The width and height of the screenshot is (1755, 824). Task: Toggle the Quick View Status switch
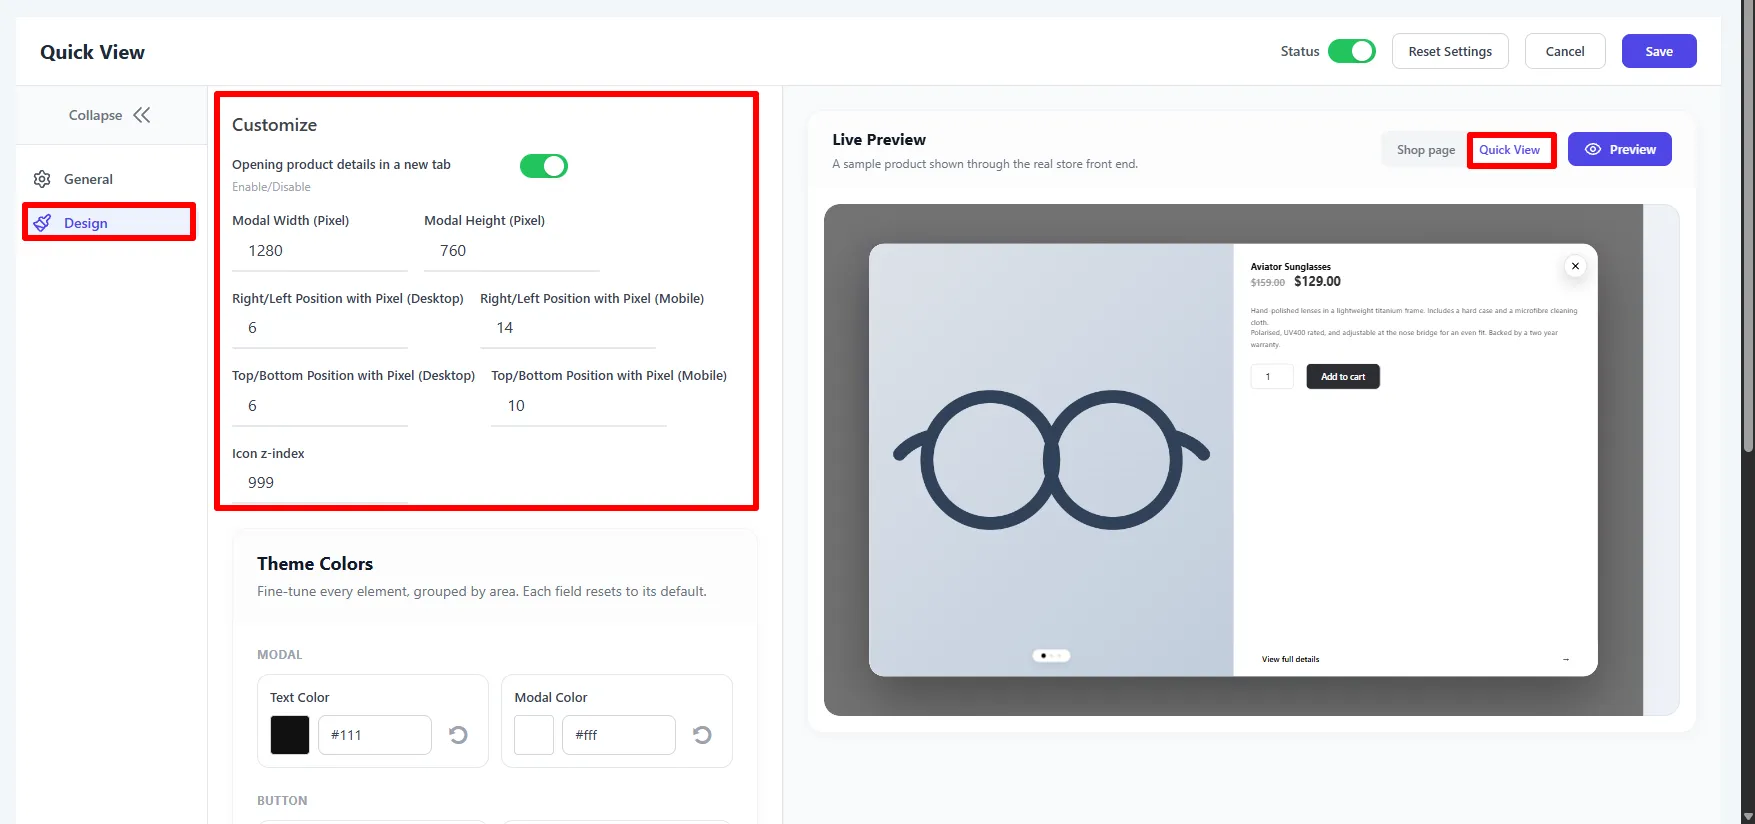coord(1352,51)
